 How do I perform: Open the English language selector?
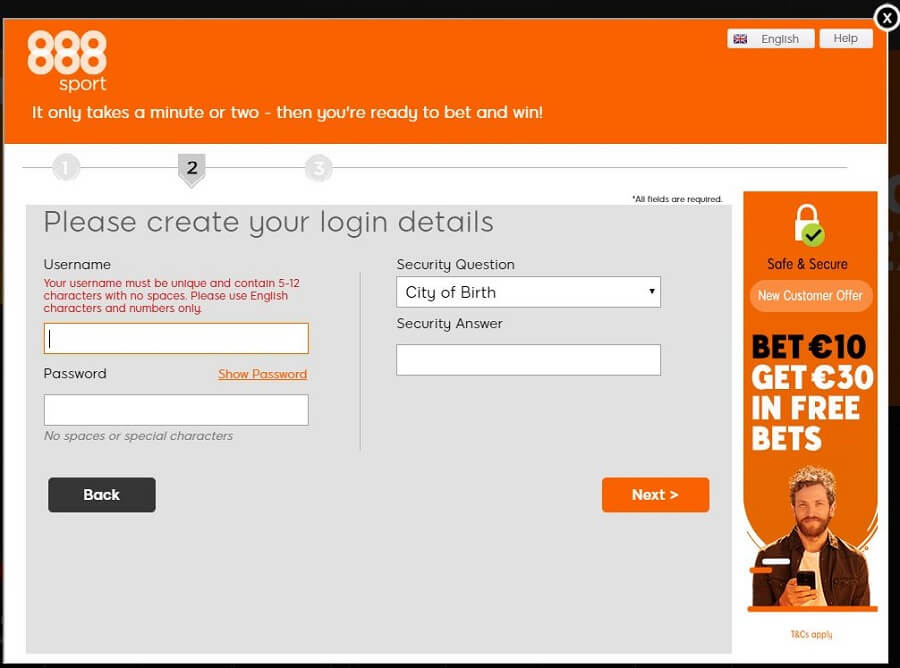770,38
